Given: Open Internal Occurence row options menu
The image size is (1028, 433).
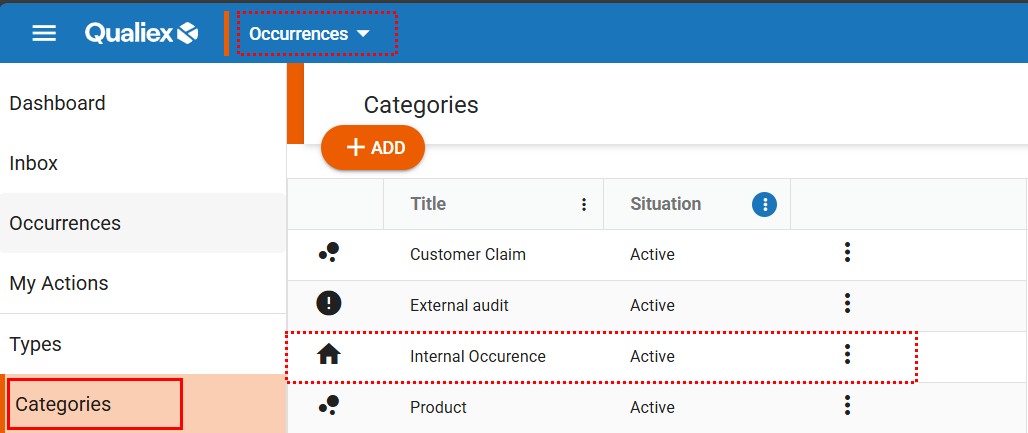Looking at the screenshot, I should (x=847, y=355).
